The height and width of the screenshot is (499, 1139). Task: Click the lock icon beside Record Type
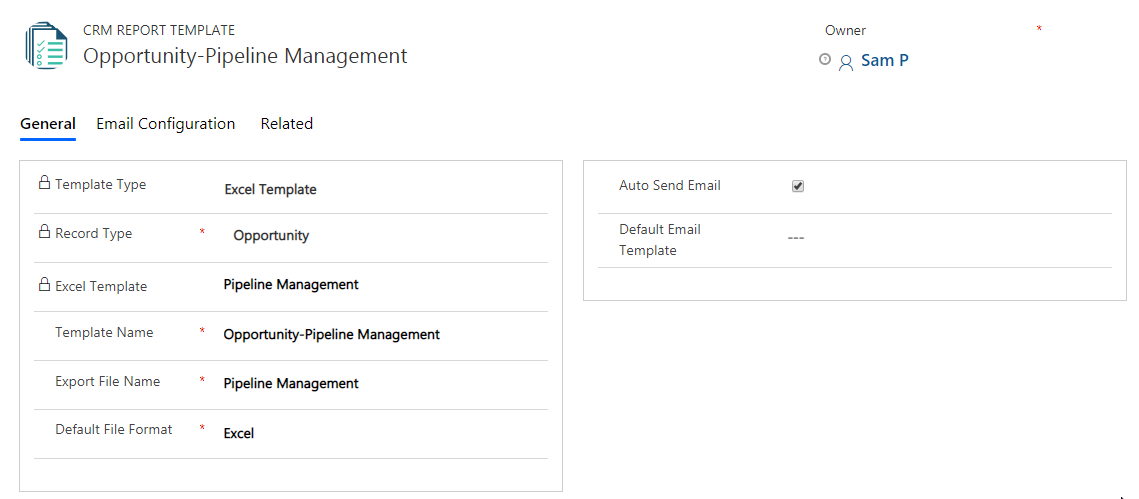pyautogui.click(x=44, y=232)
